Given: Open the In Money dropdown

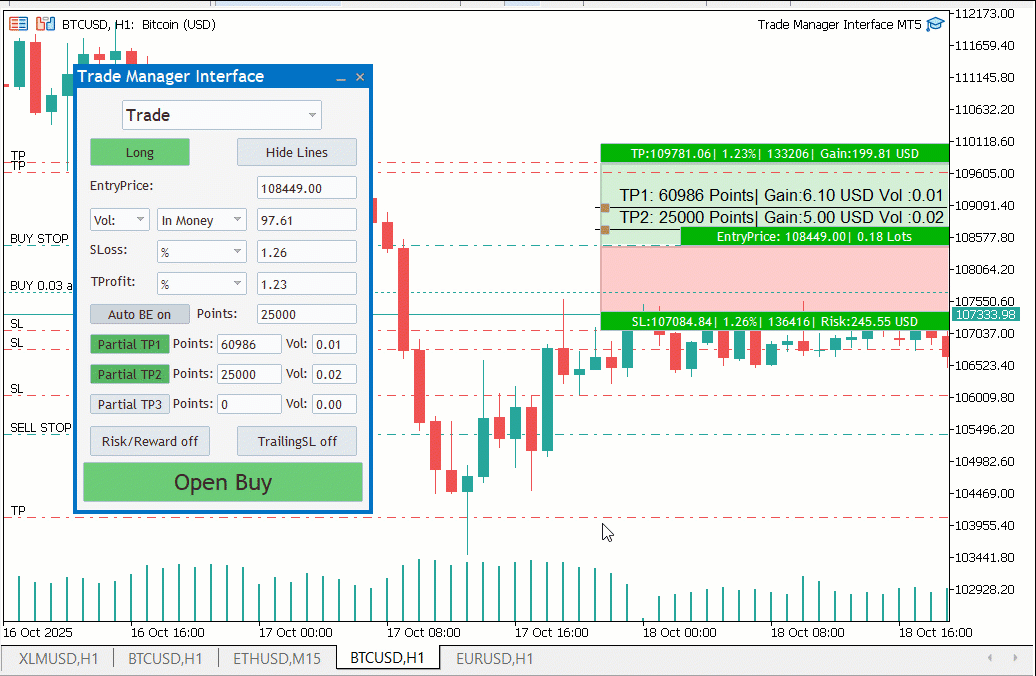Looking at the screenshot, I should pos(201,219).
